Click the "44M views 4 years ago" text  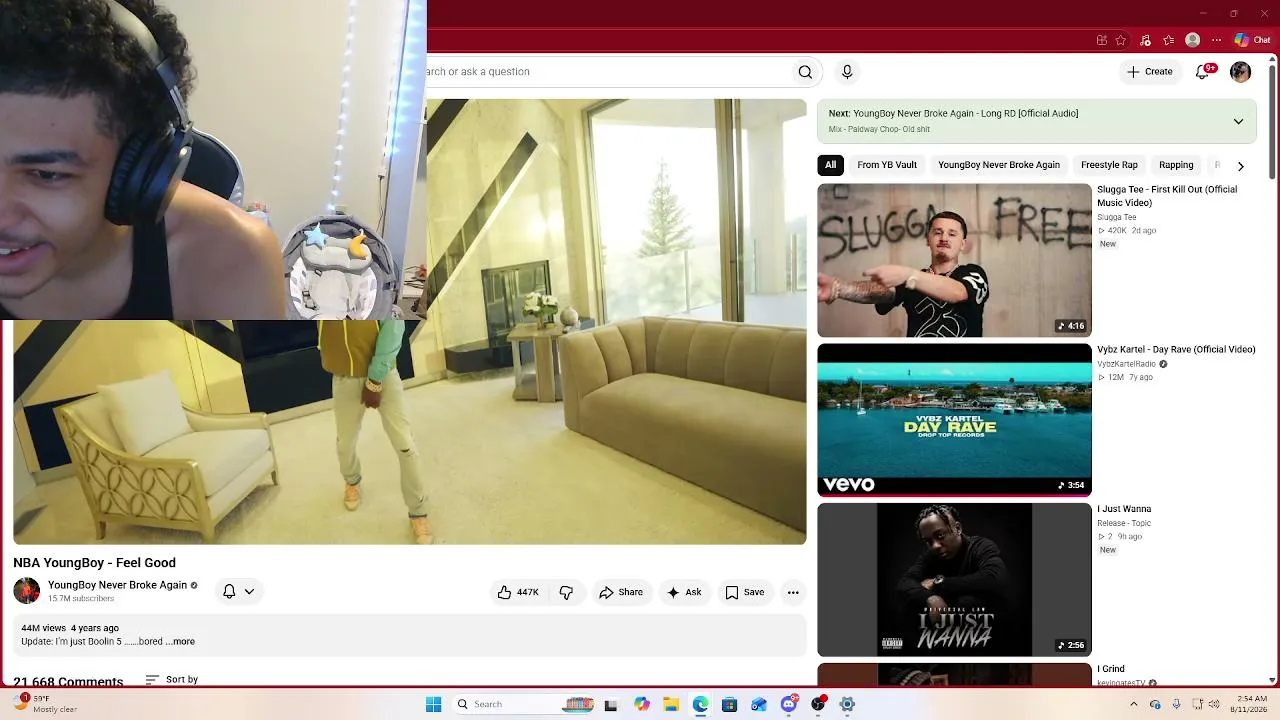click(70, 628)
